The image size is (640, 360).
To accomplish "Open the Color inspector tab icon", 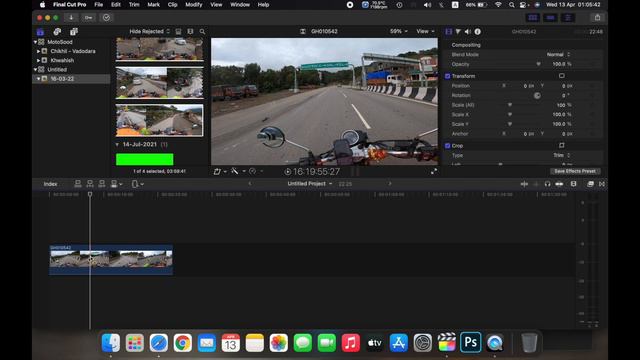I will coord(458,31).
